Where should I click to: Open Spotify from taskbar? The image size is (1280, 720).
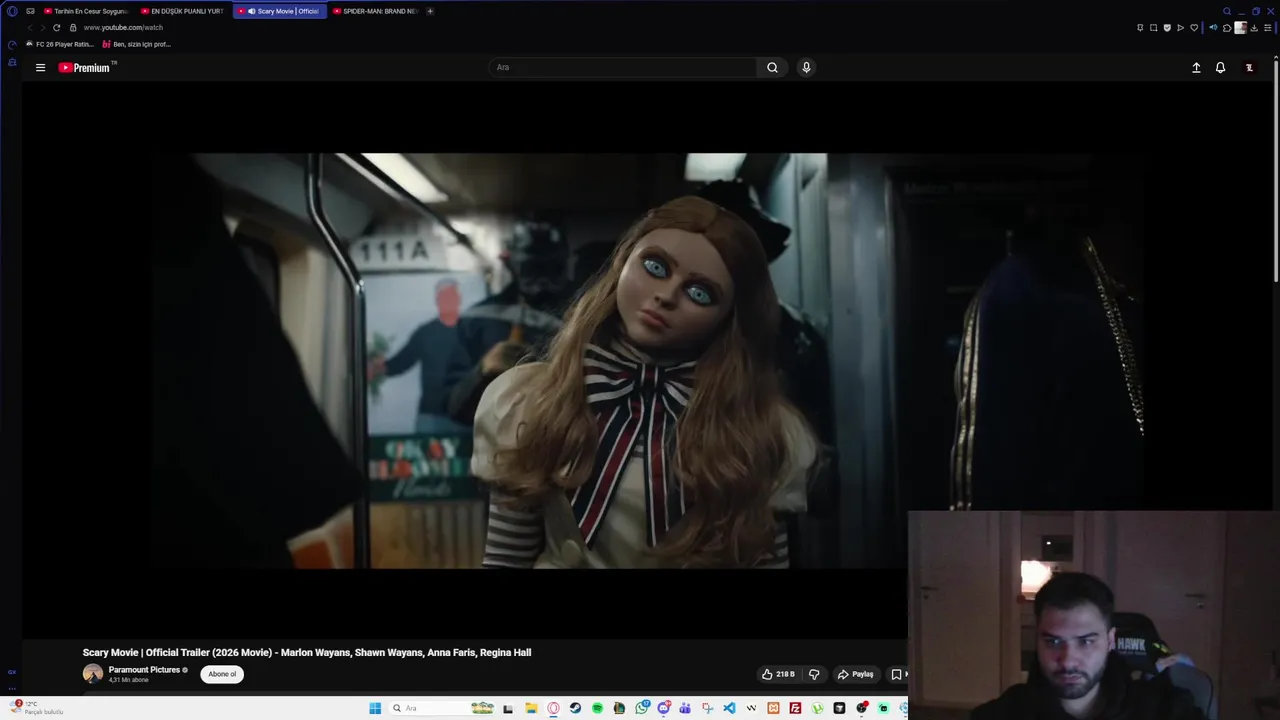597,708
